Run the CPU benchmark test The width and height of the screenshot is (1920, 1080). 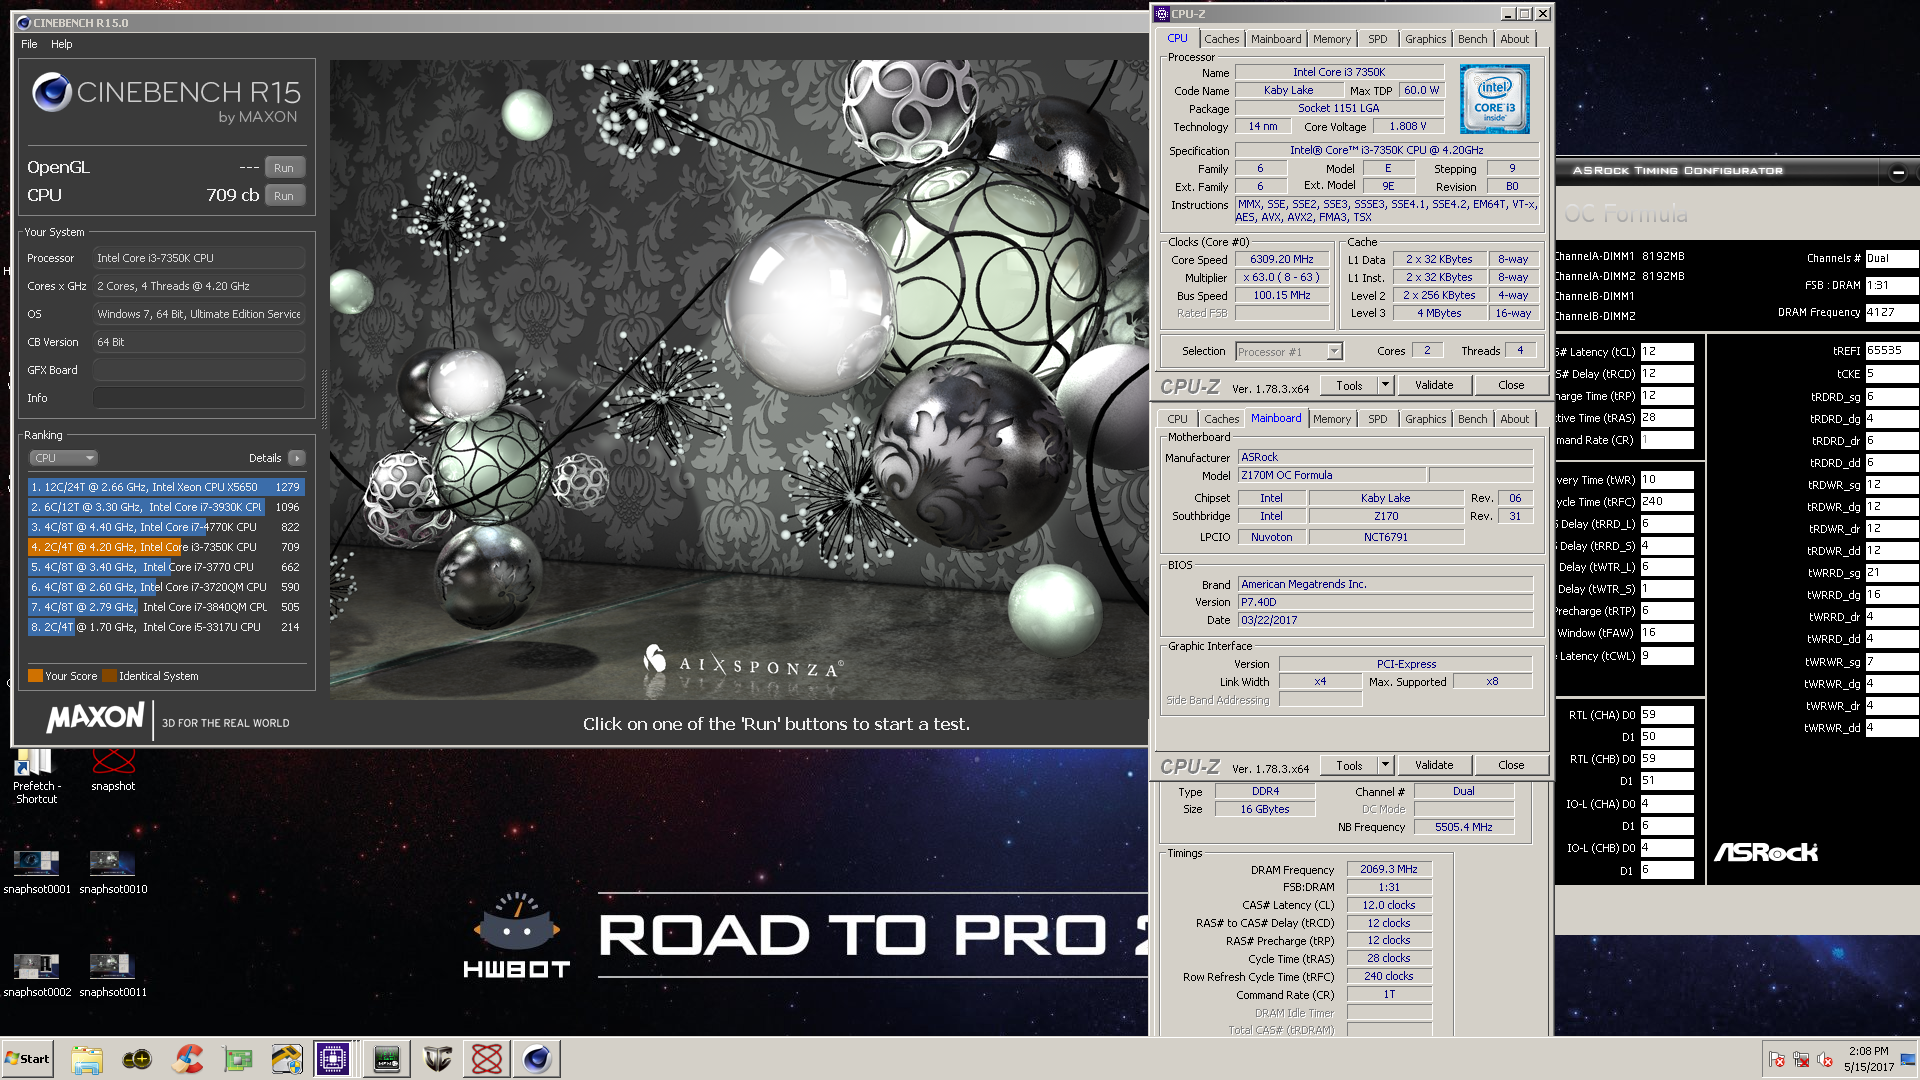284,196
